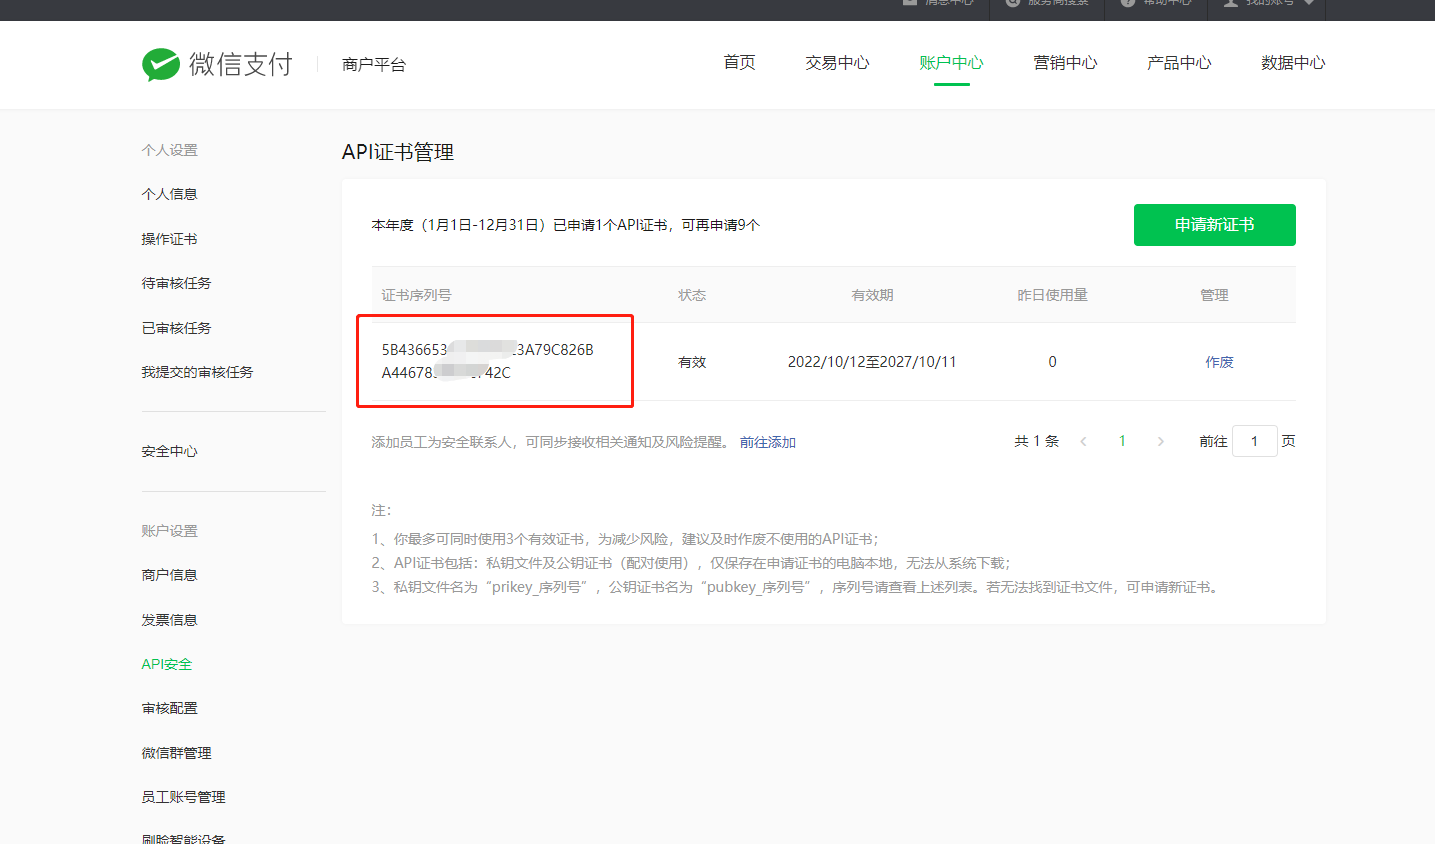
Task: Click the 申请新证书 button
Action: click(1214, 225)
